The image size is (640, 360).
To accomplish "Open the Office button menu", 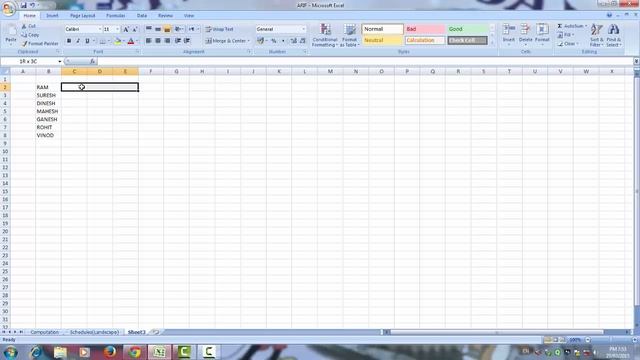I will pyautogui.click(x=8, y=8).
